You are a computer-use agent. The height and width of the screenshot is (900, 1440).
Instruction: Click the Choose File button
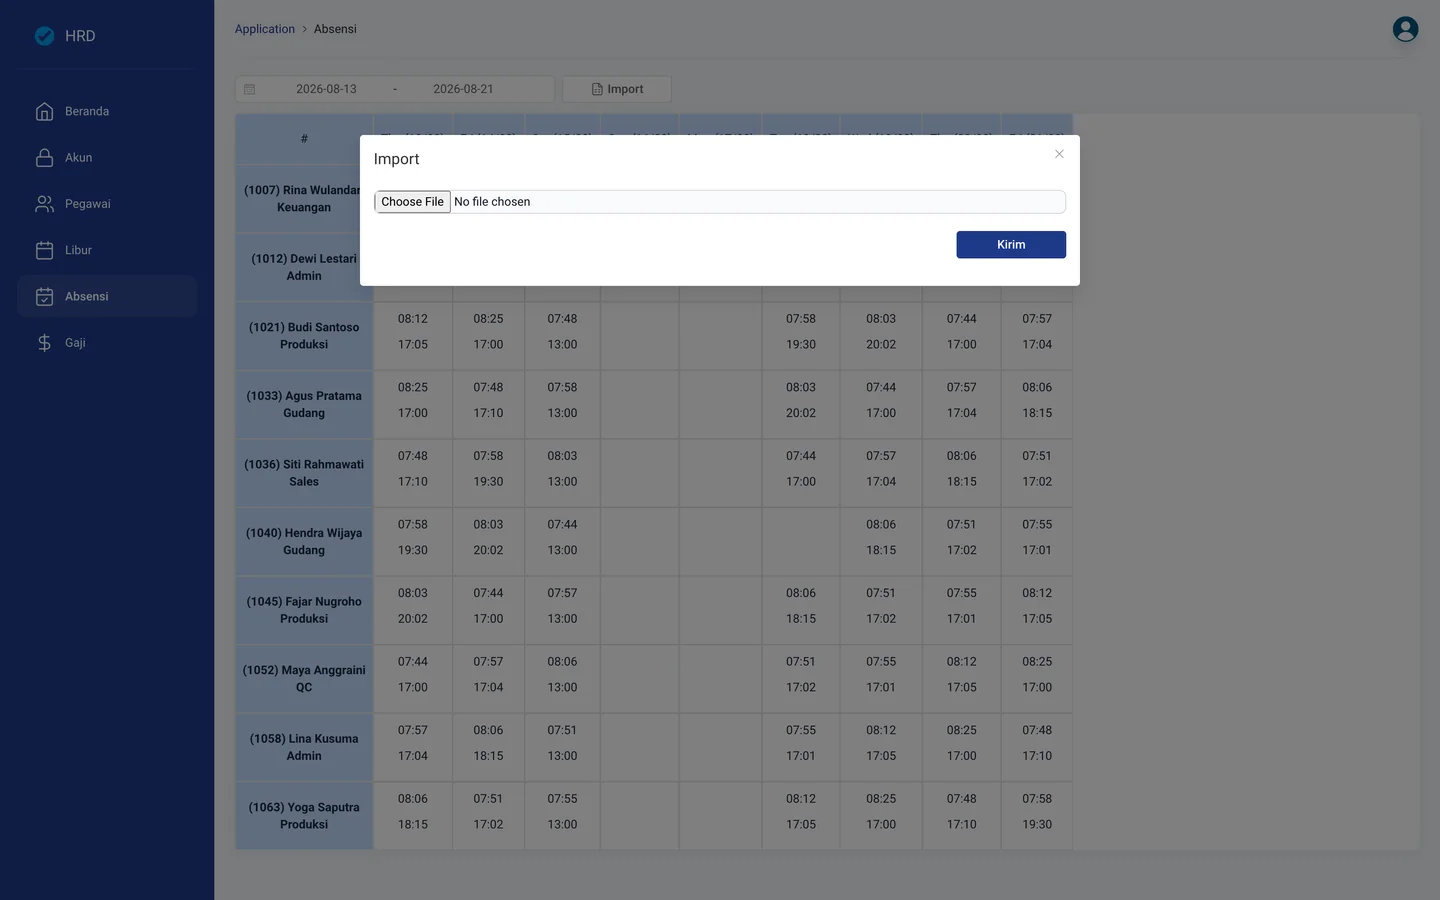[x=412, y=202]
